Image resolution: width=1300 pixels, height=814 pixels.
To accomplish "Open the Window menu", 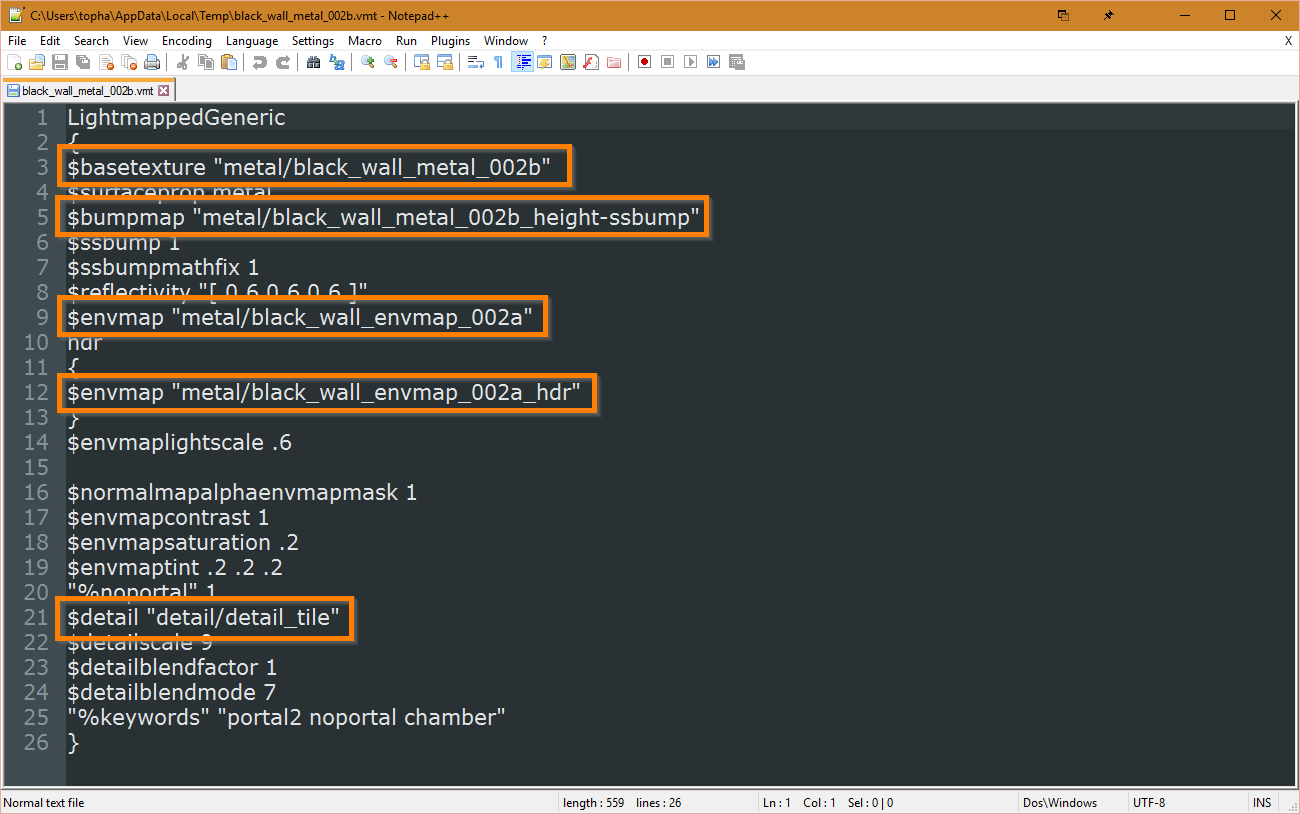I will tap(506, 41).
